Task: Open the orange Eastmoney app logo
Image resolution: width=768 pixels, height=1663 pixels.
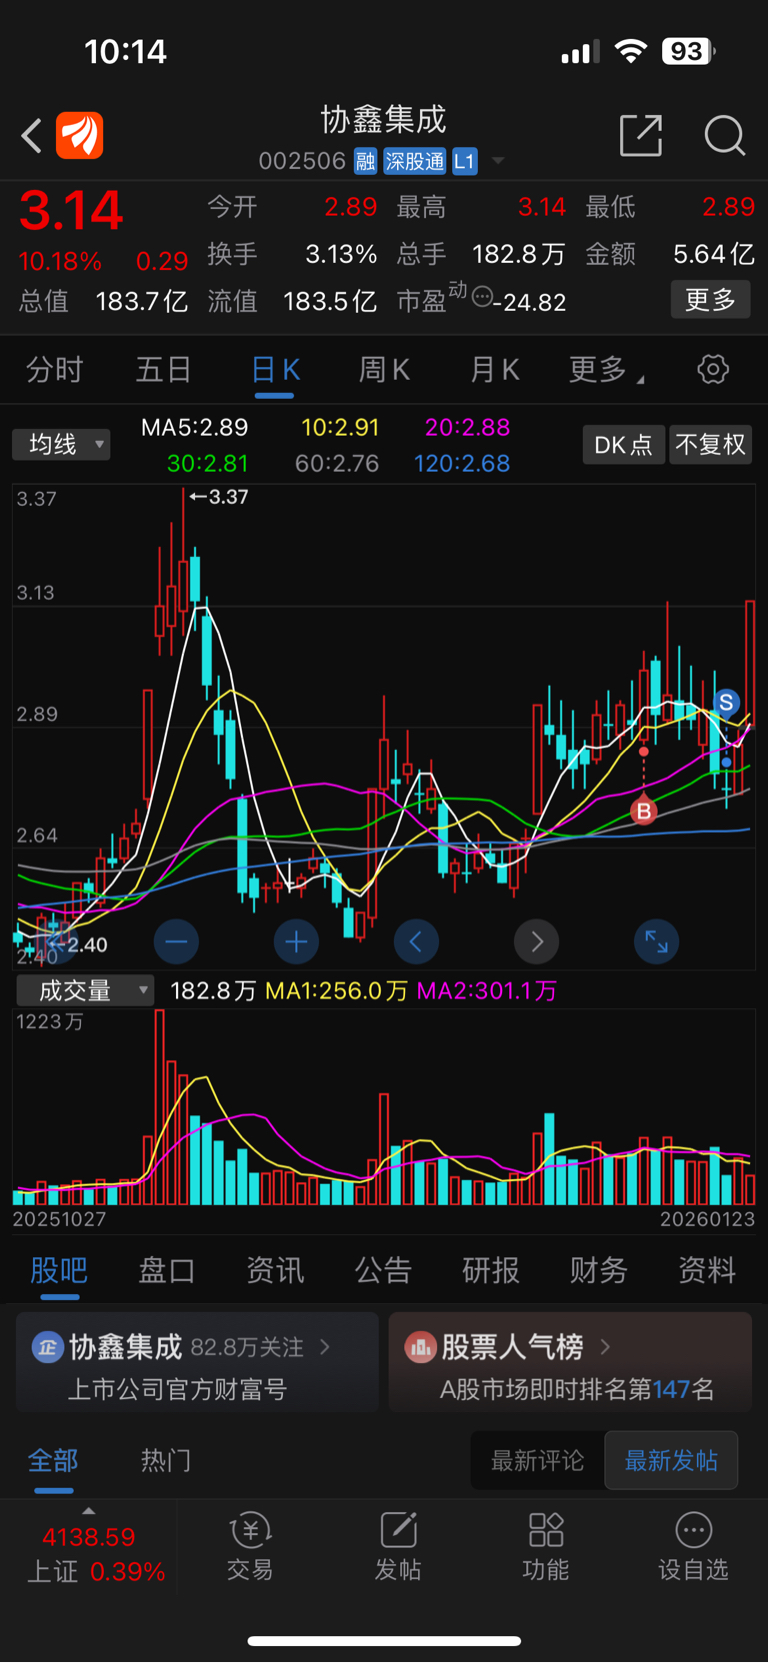Action: [x=80, y=136]
